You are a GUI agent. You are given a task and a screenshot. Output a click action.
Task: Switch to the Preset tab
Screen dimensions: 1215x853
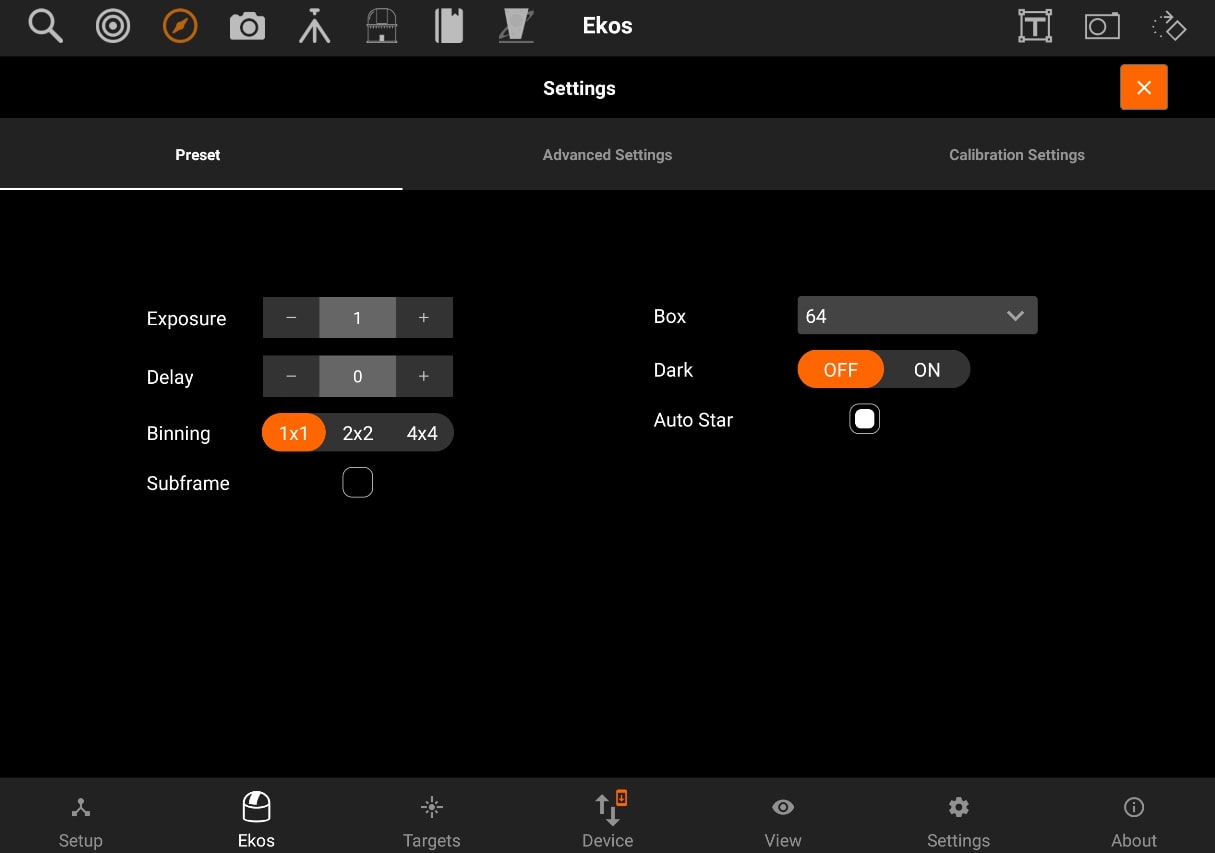tap(198, 155)
